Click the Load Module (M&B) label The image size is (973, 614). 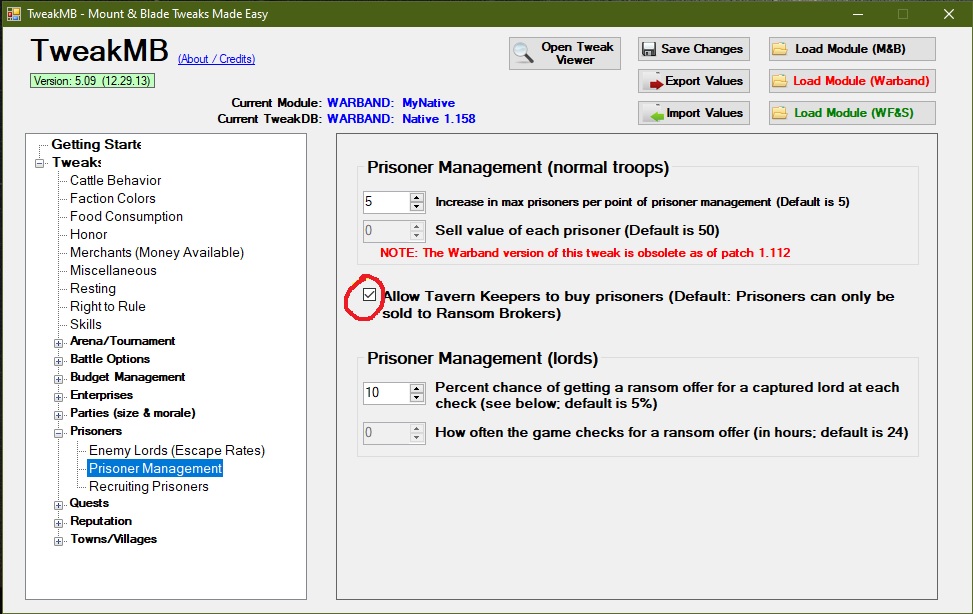click(x=850, y=48)
